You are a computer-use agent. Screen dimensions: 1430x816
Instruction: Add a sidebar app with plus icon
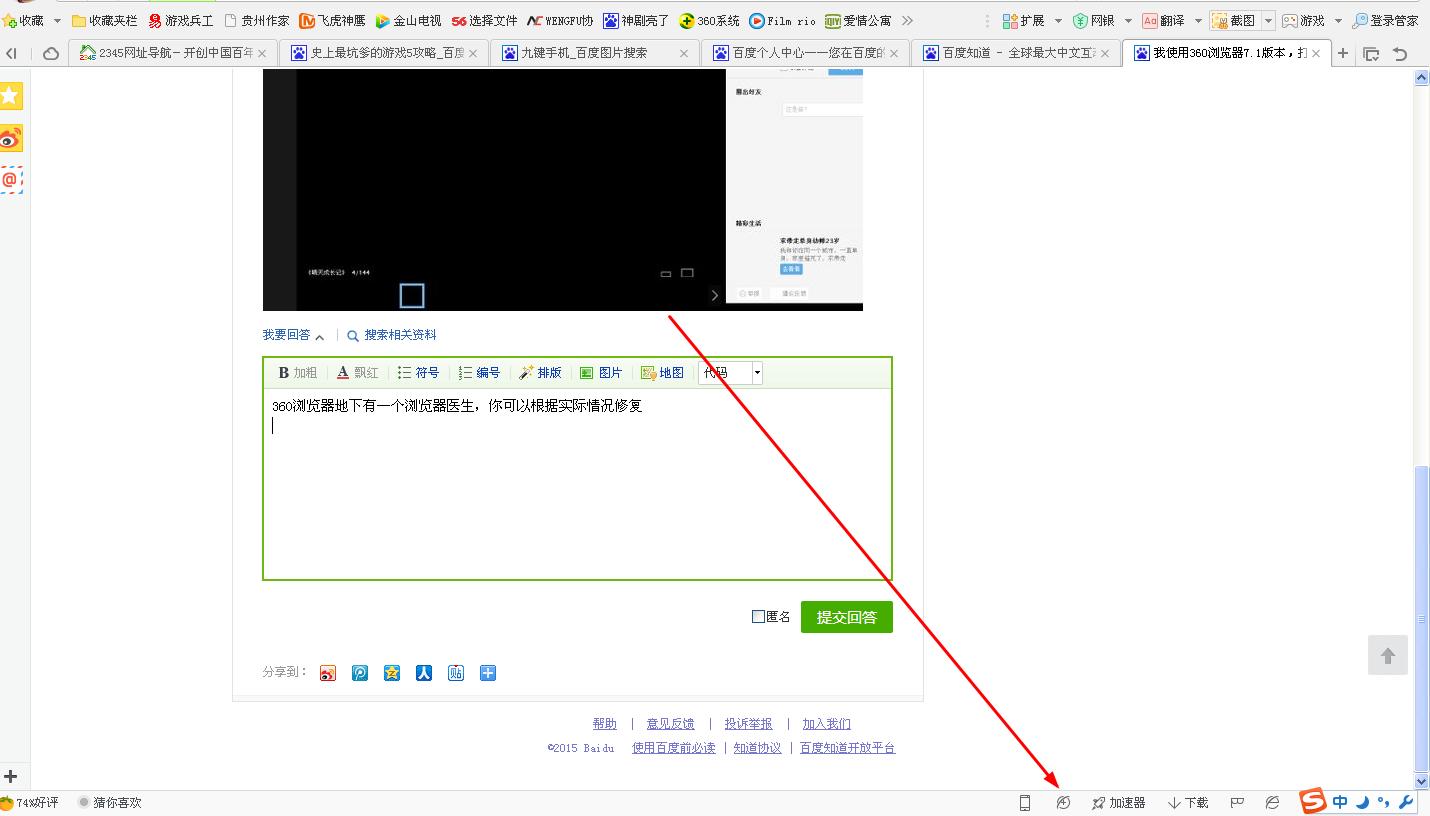coord(11,776)
